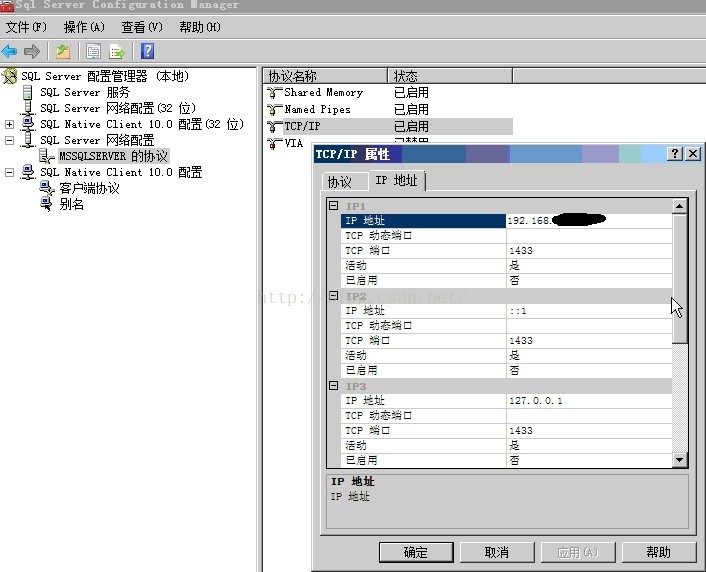Open the 帮助(H) menu
Screen dimensions: 706x572
200,27
